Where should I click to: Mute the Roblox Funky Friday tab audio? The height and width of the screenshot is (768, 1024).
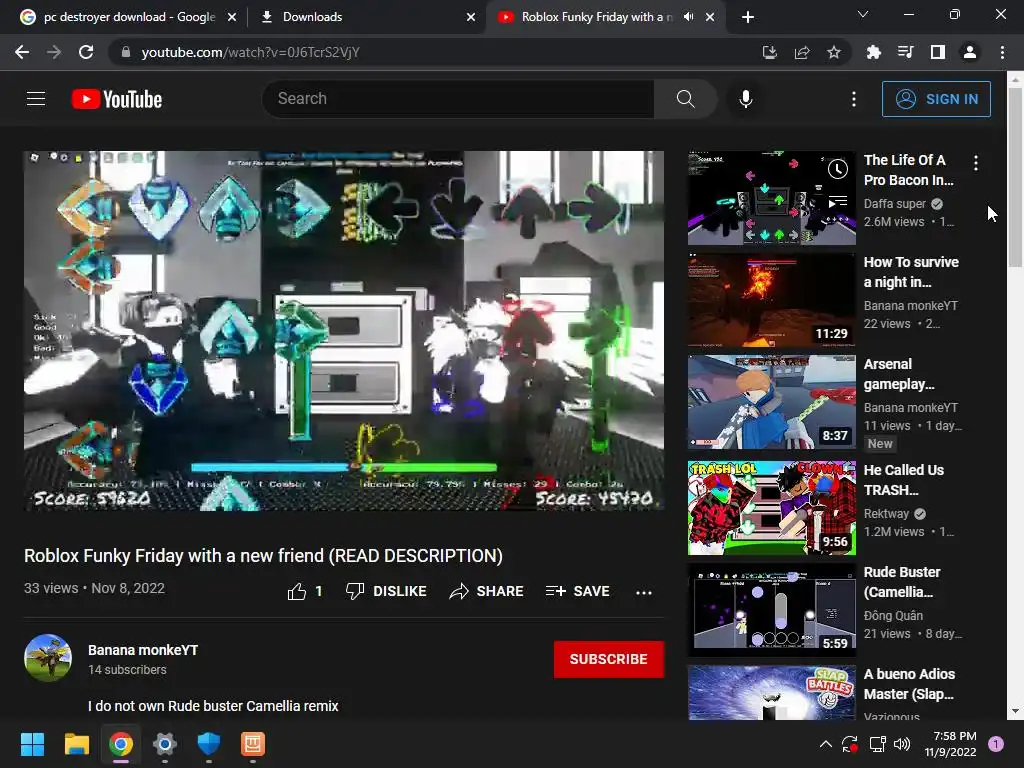coord(688,17)
